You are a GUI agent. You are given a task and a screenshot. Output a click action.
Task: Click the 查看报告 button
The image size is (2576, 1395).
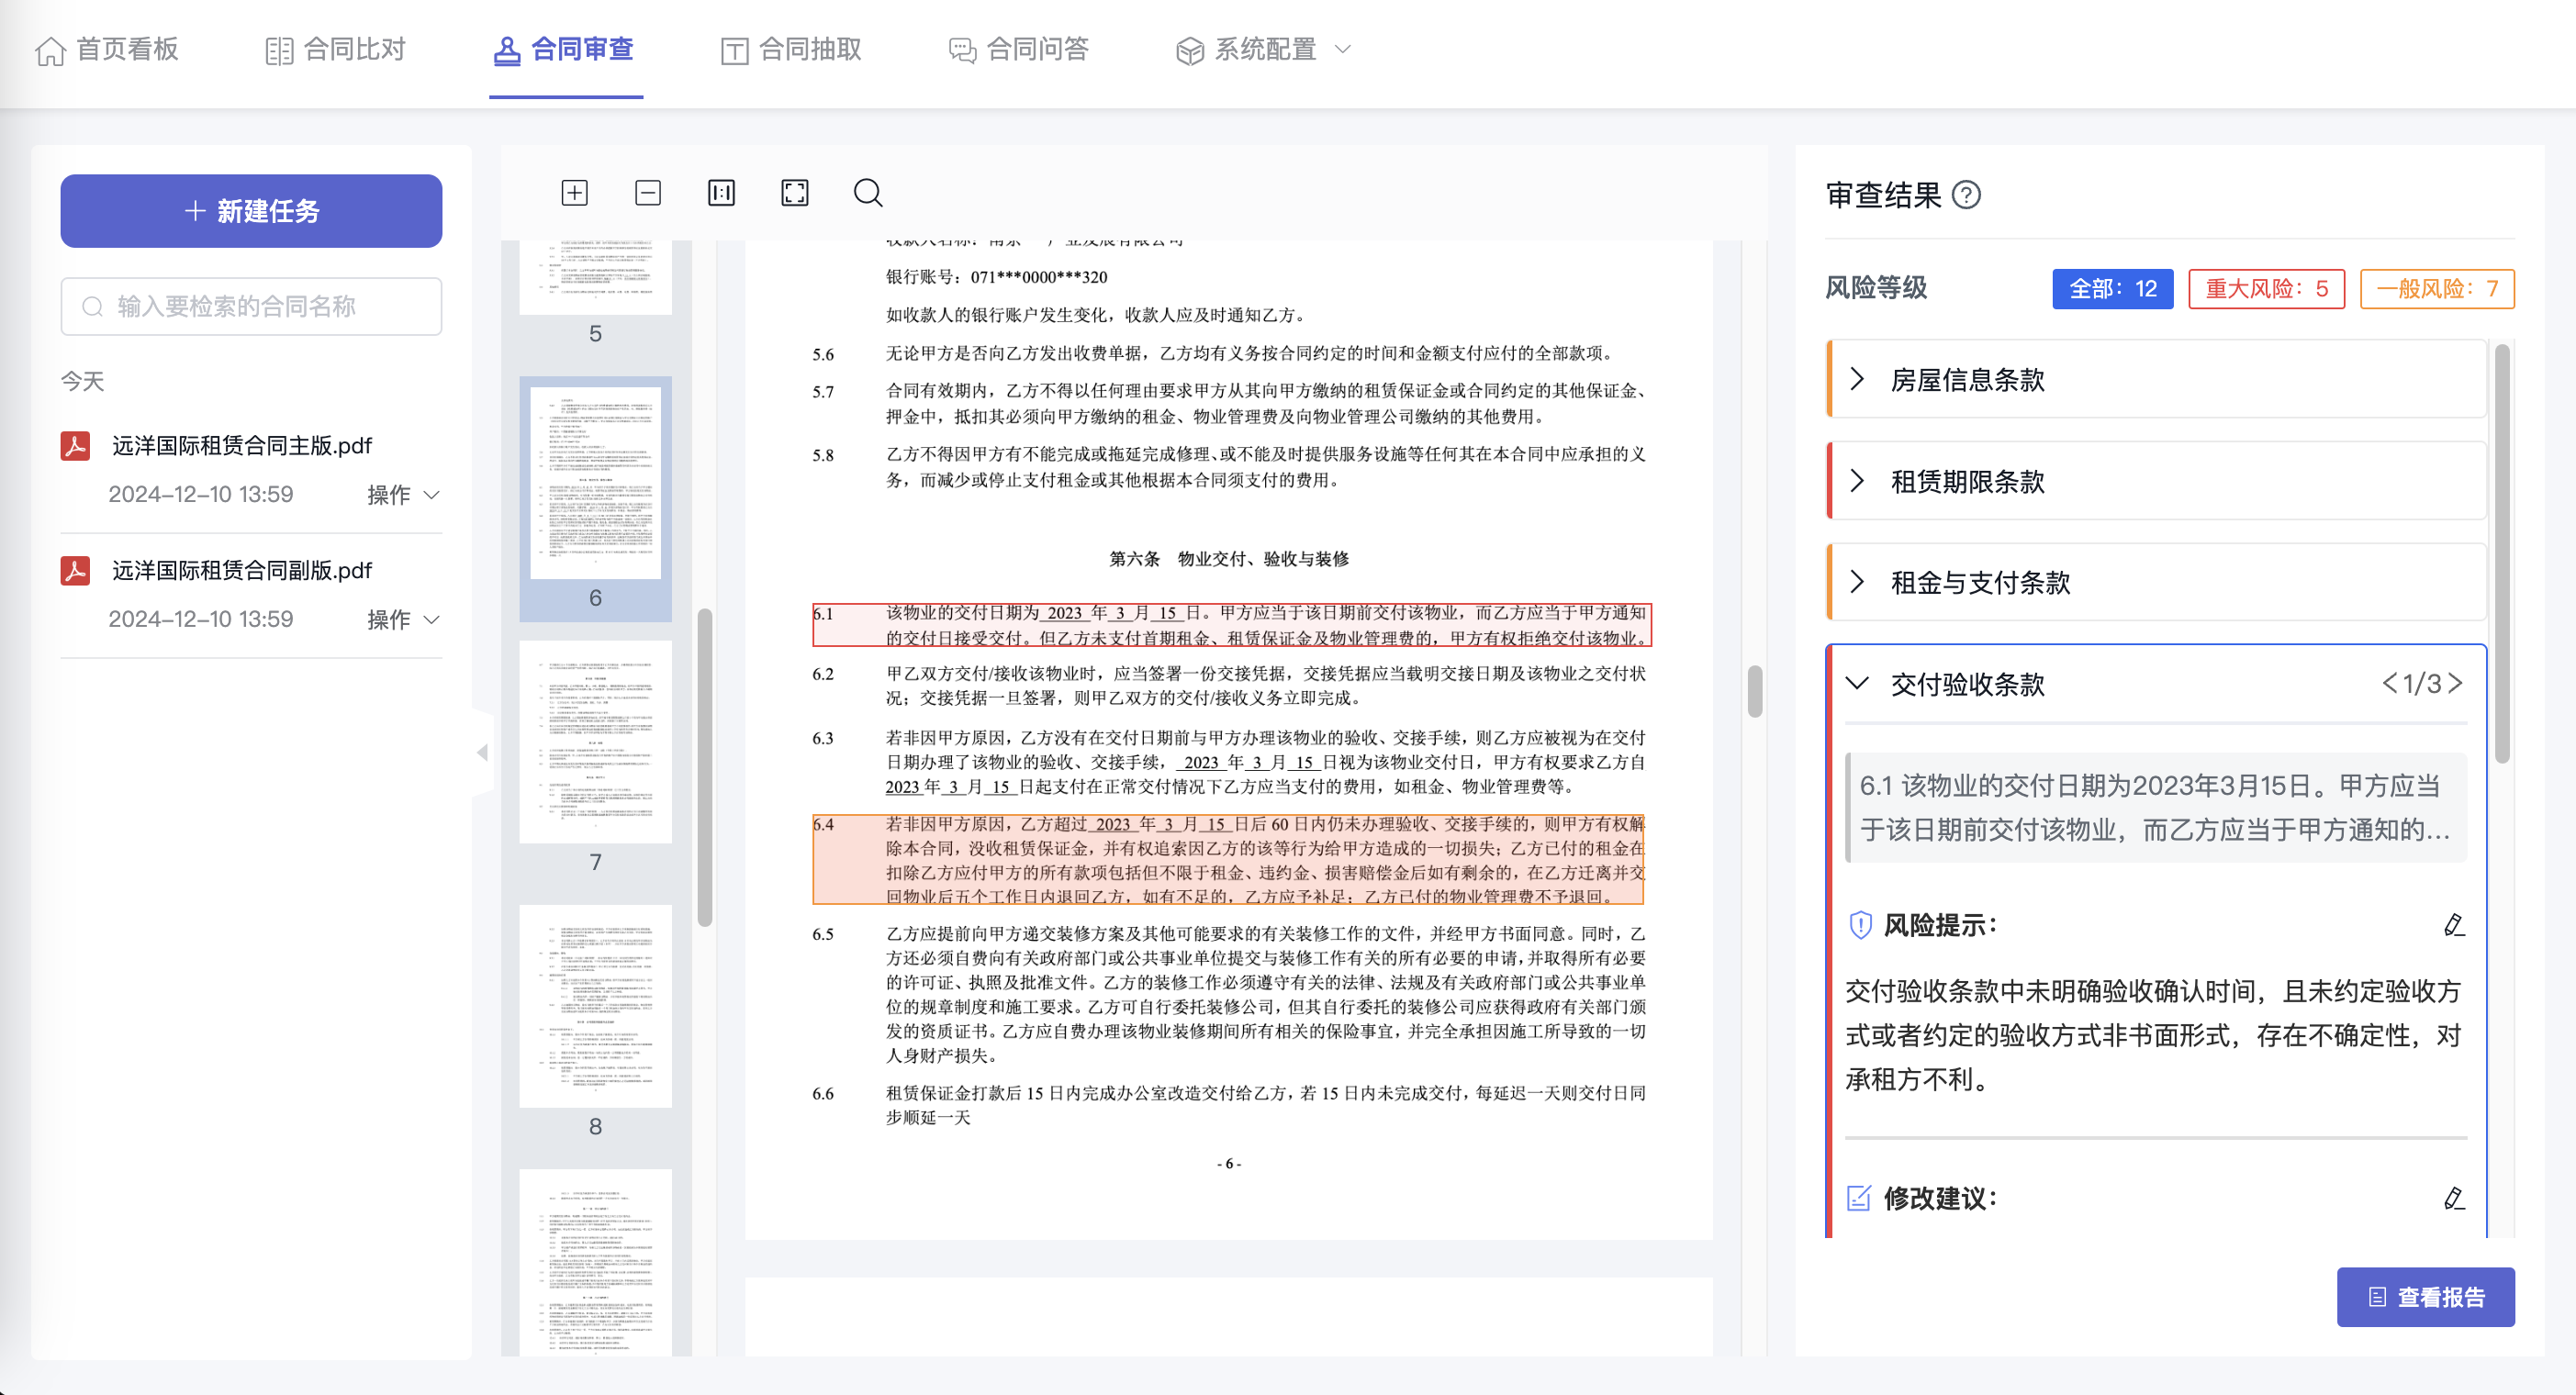tap(2425, 1297)
